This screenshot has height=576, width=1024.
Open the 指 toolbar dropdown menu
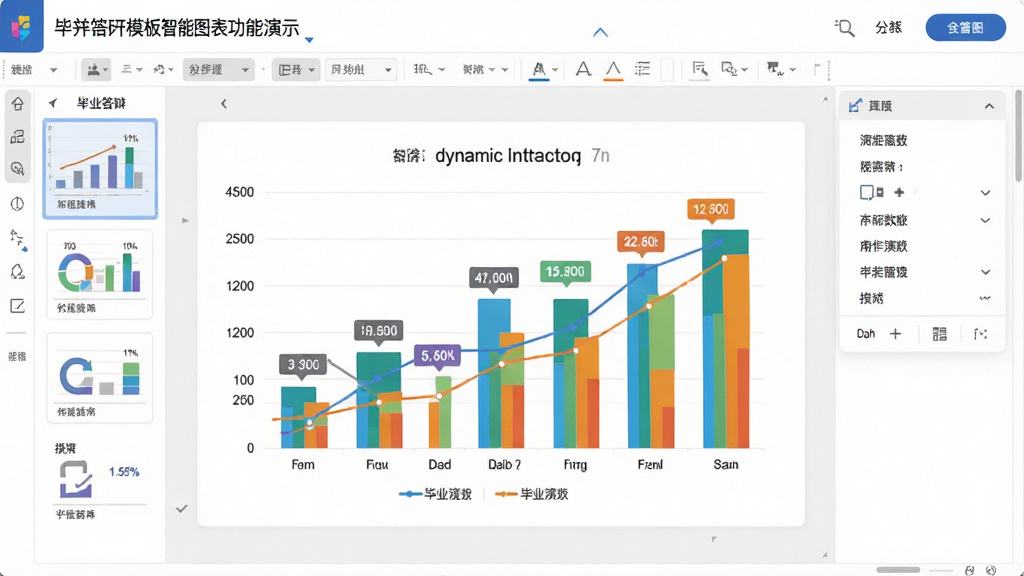pyautogui.click(x=428, y=69)
